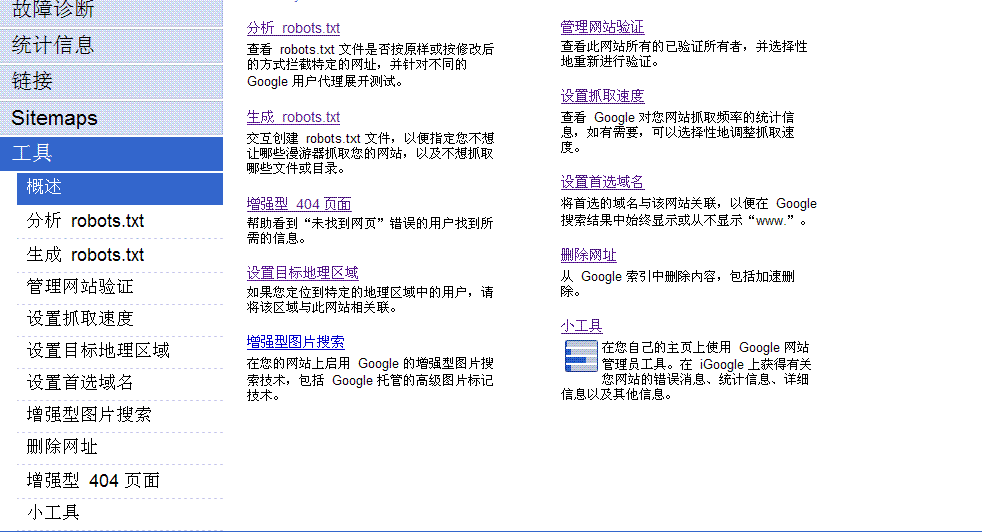The height and width of the screenshot is (532, 983).
Task: Open 生成 robots.txt in the sidebar
Action: click(x=120, y=255)
